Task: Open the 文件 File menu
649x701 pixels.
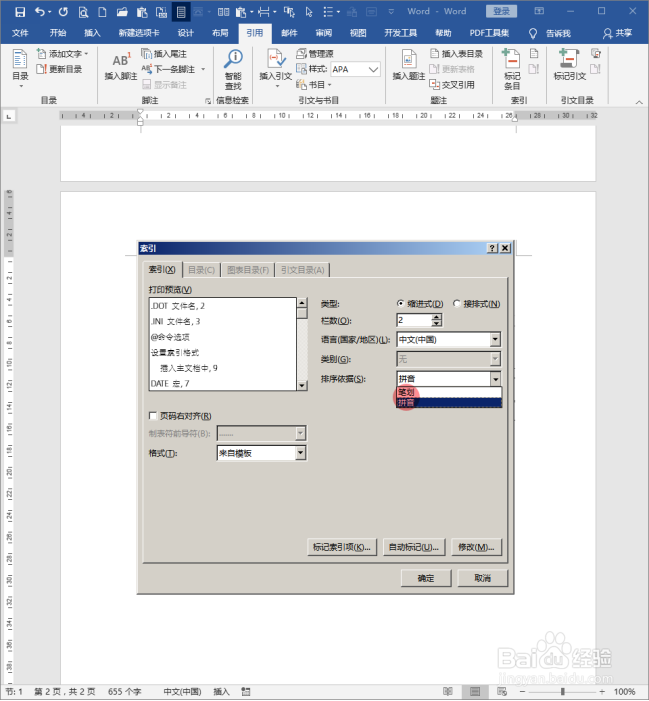Action: coord(20,34)
